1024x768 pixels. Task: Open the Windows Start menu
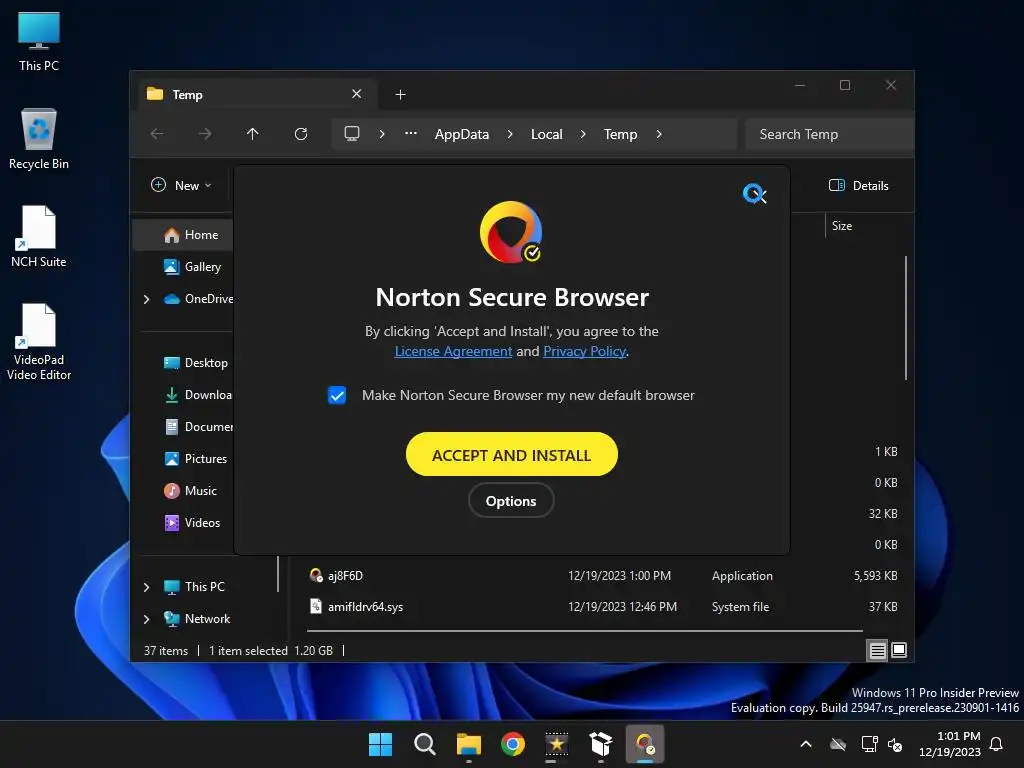380,744
